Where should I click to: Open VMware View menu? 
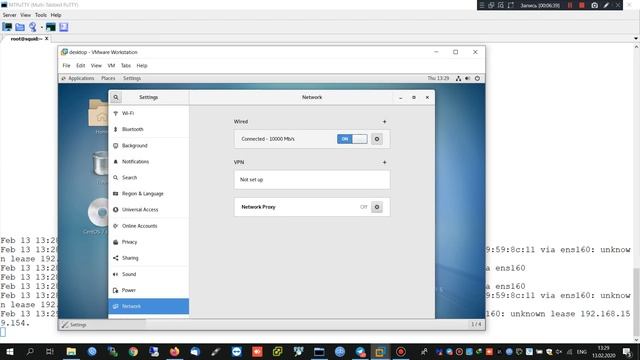tap(96, 66)
